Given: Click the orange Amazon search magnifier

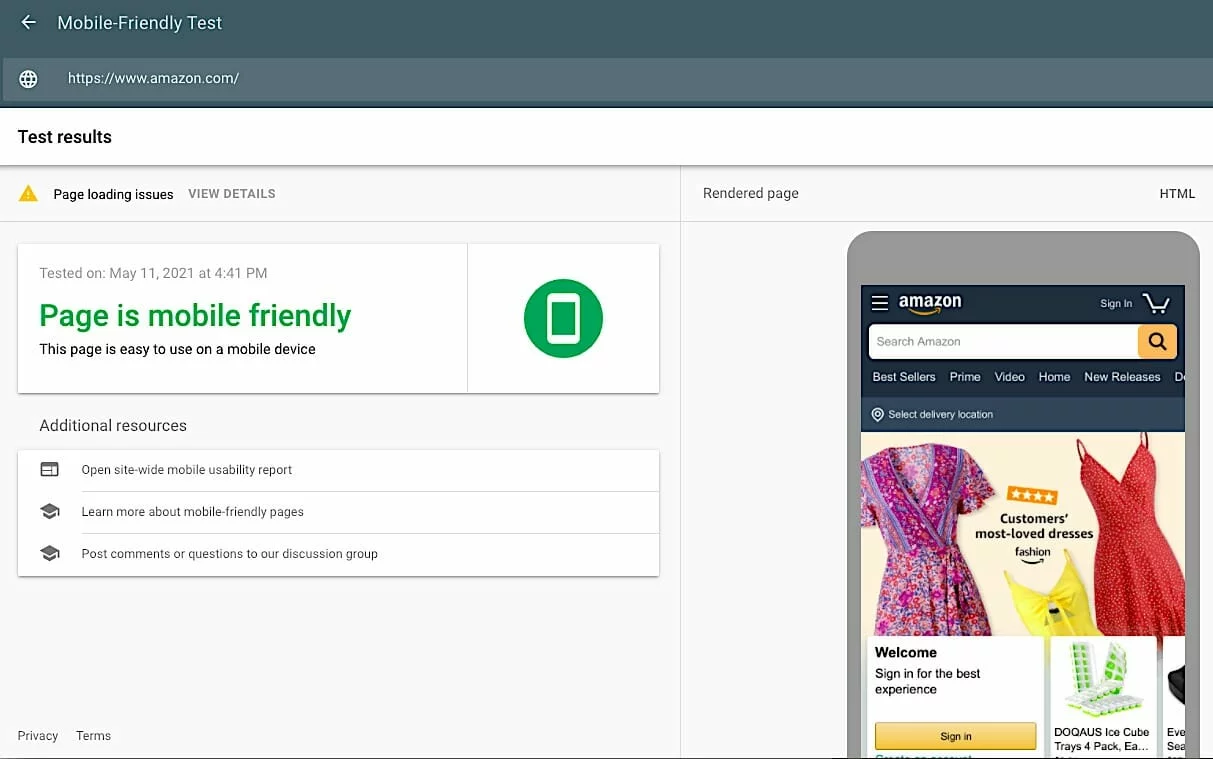Looking at the screenshot, I should pyautogui.click(x=1157, y=341).
